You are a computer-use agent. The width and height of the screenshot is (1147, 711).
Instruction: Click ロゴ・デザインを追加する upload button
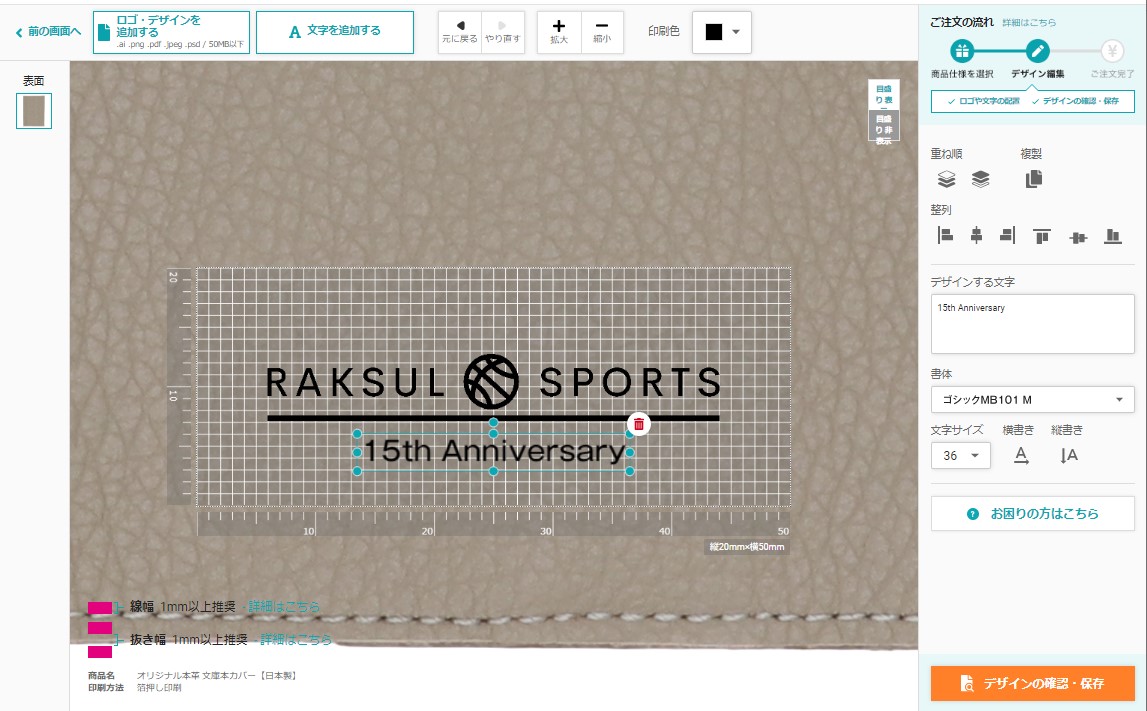tap(171, 32)
